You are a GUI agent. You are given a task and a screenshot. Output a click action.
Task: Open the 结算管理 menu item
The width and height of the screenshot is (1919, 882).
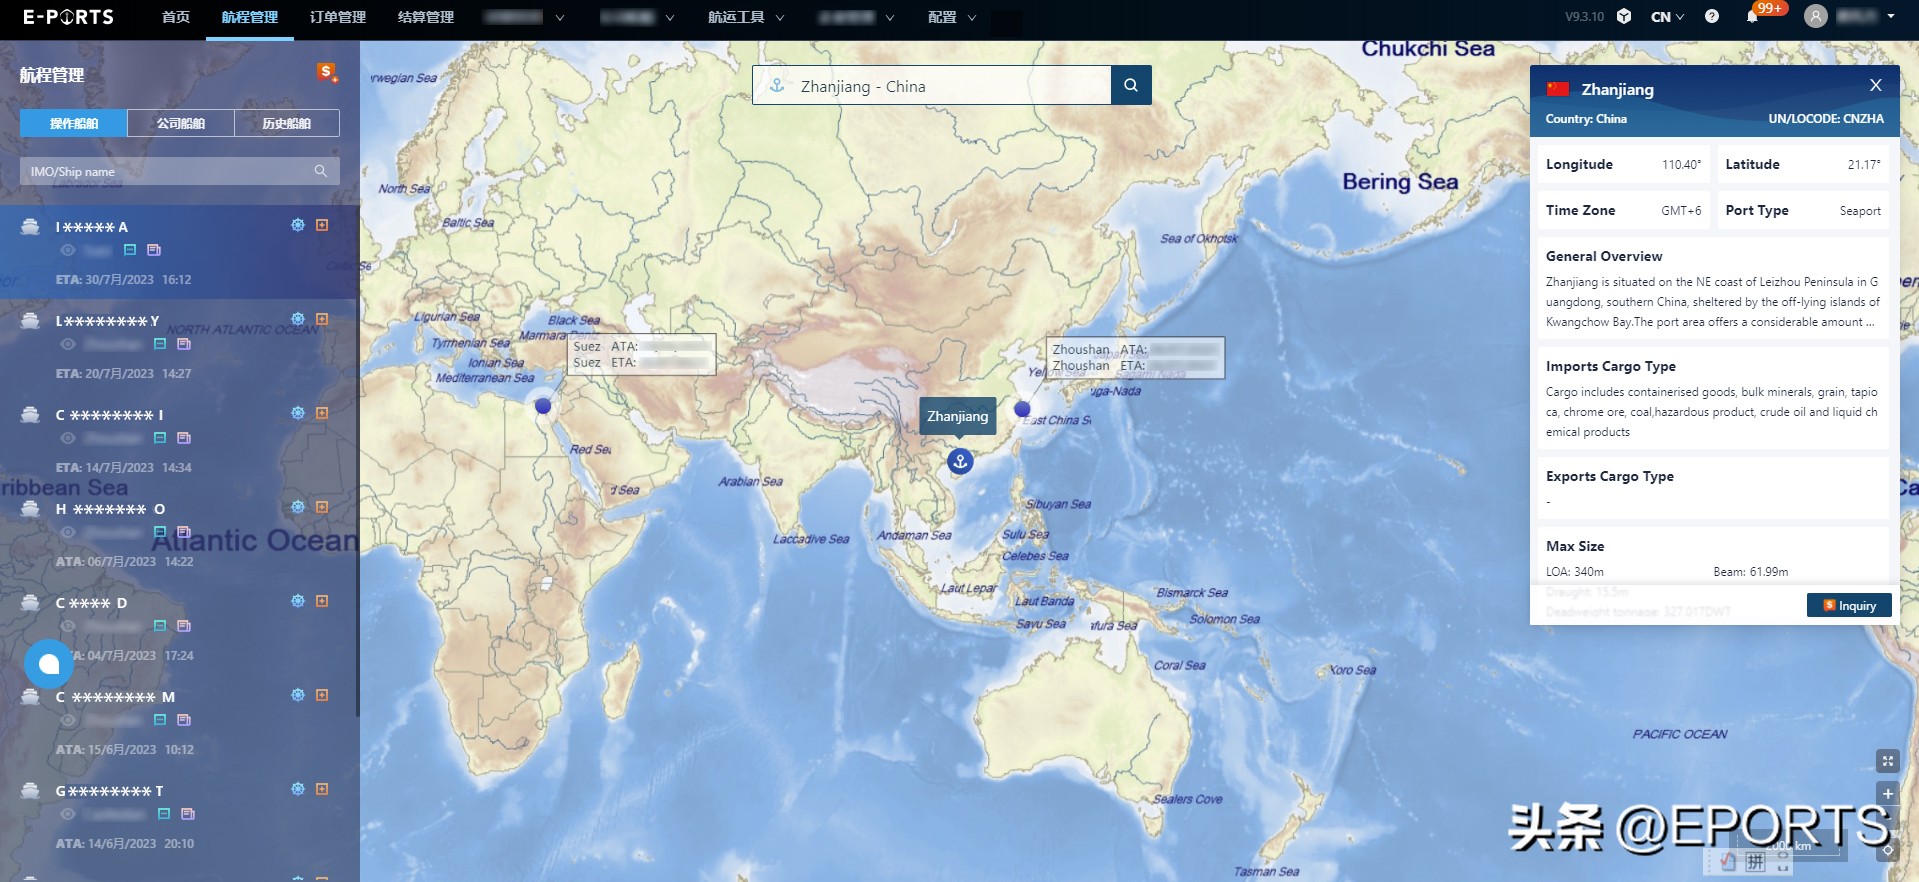(426, 17)
